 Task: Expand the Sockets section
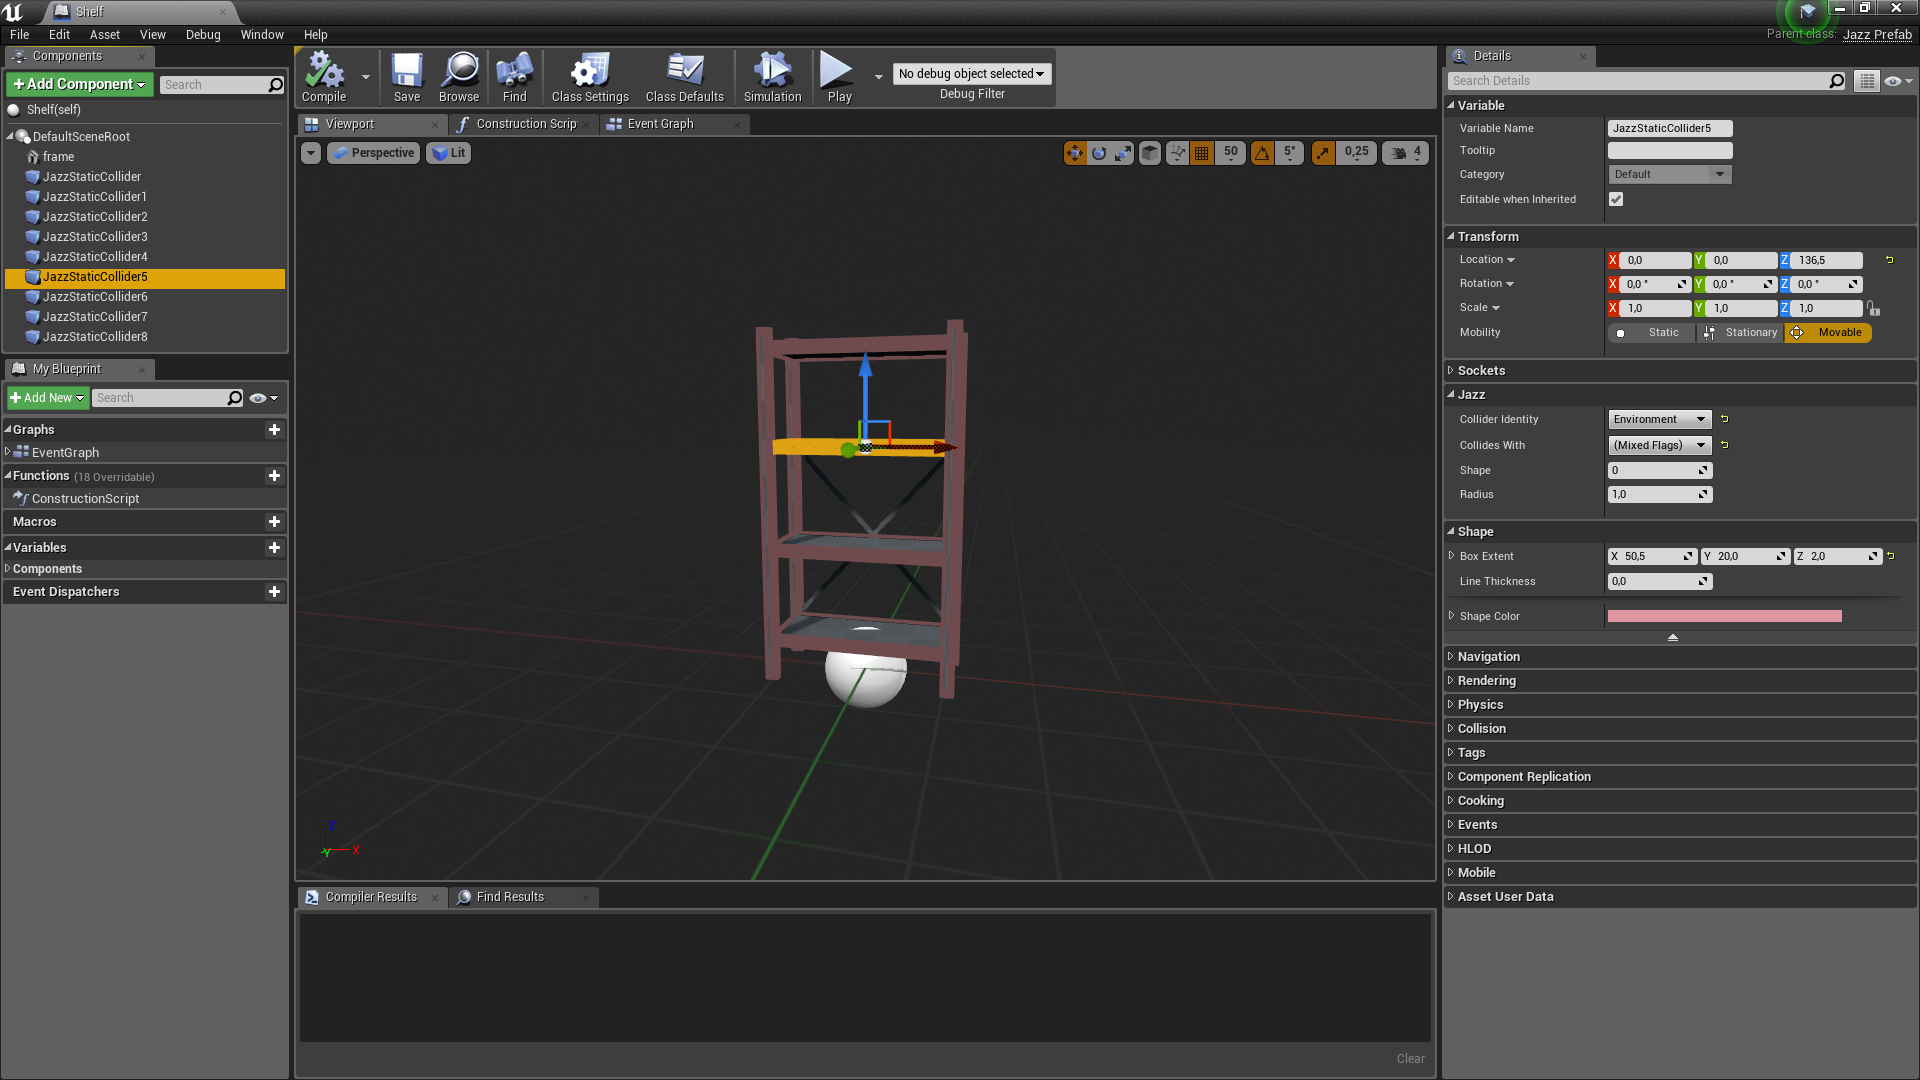[x=1450, y=371]
